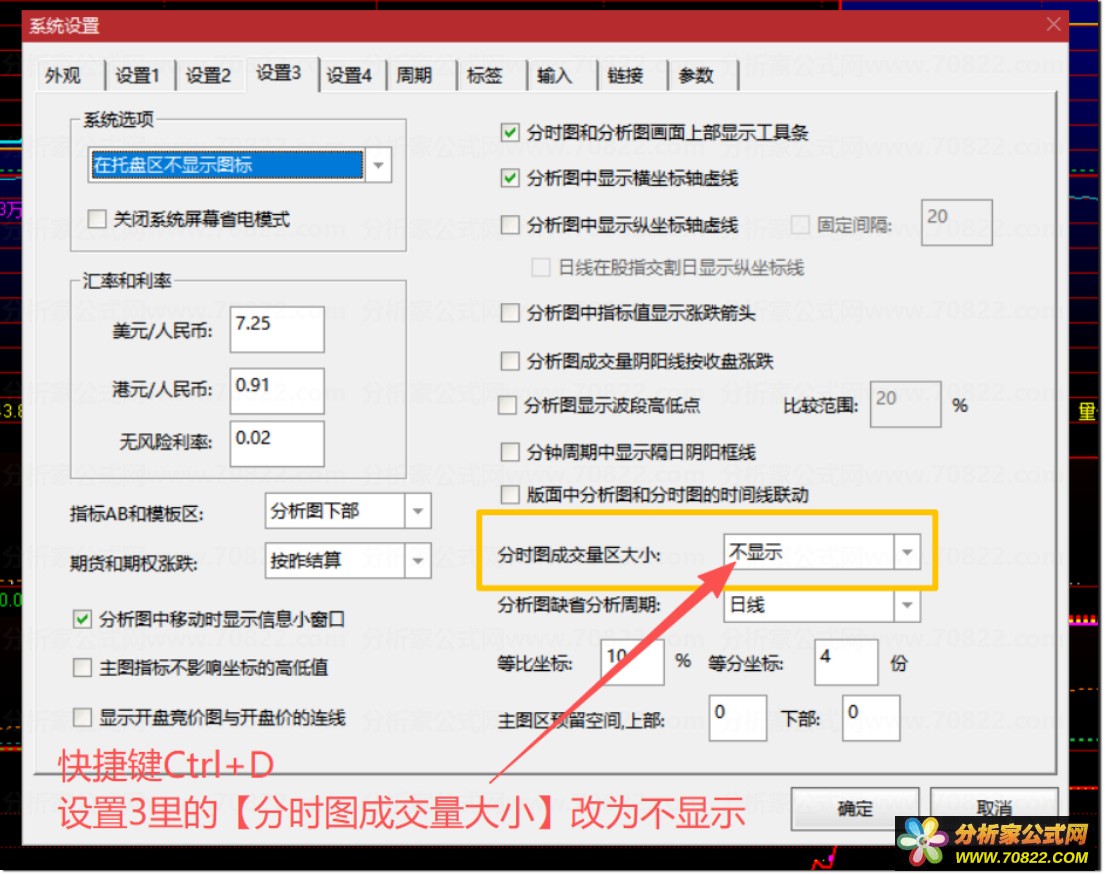Enable 分析图中显示纵坐标轴虚线 checkbox
1105x874 pixels.
[510, 225]
